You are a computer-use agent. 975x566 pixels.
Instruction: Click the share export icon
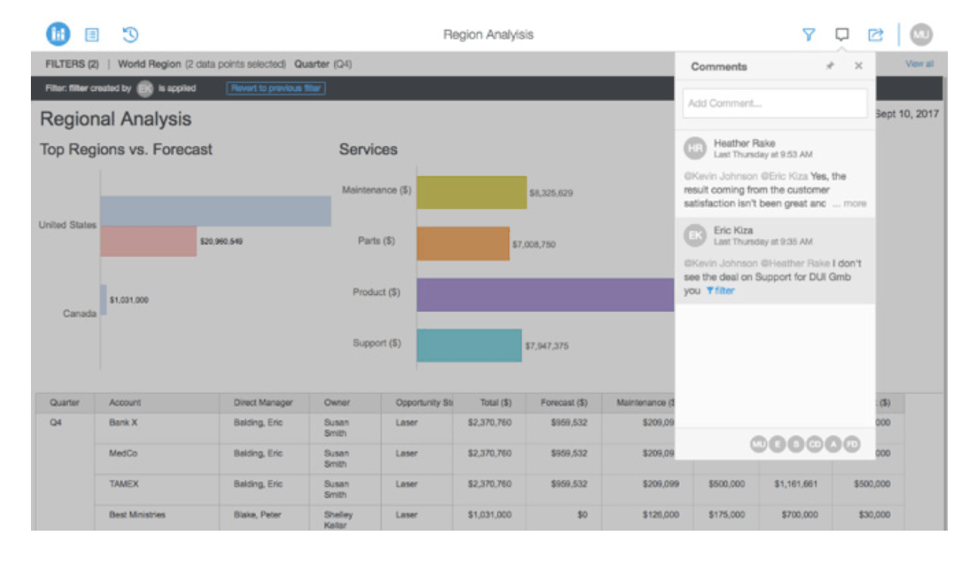click(x=875, y=35)
